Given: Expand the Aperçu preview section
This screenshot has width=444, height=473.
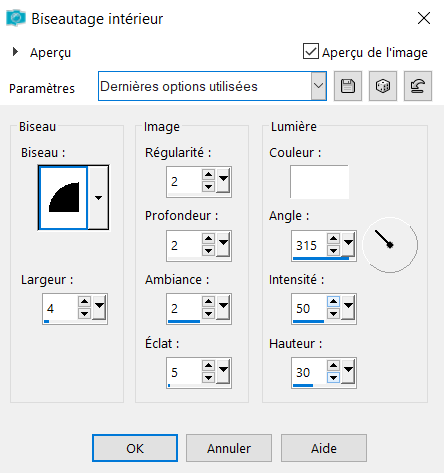Looking at the screenshot, I should point(15,52).
